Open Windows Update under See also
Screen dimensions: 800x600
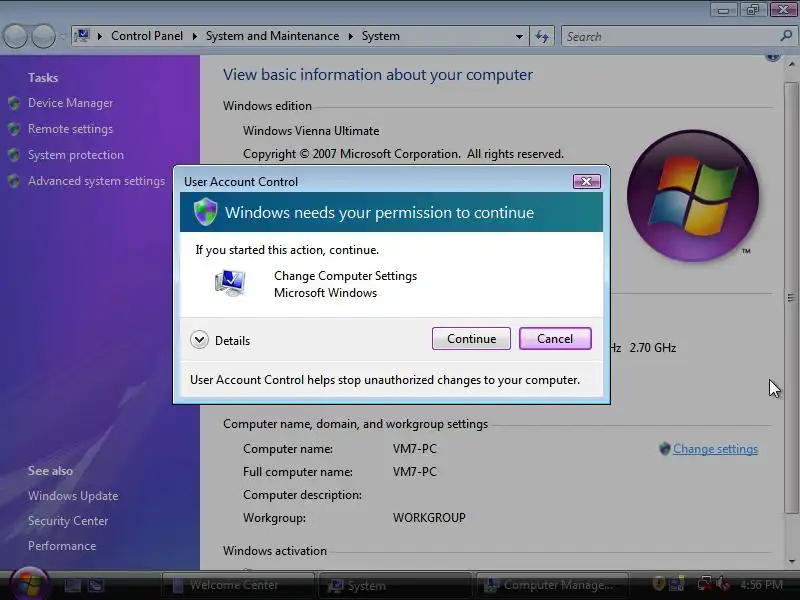click(x=73, y=496)
